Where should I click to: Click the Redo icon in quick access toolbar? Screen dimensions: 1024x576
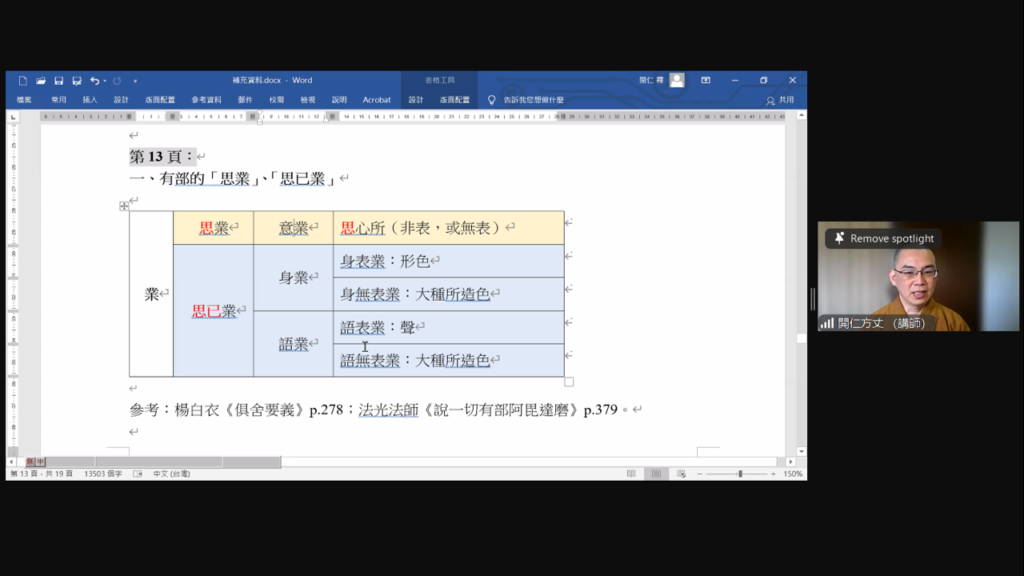pyautogui.click(x=117, y=81)
